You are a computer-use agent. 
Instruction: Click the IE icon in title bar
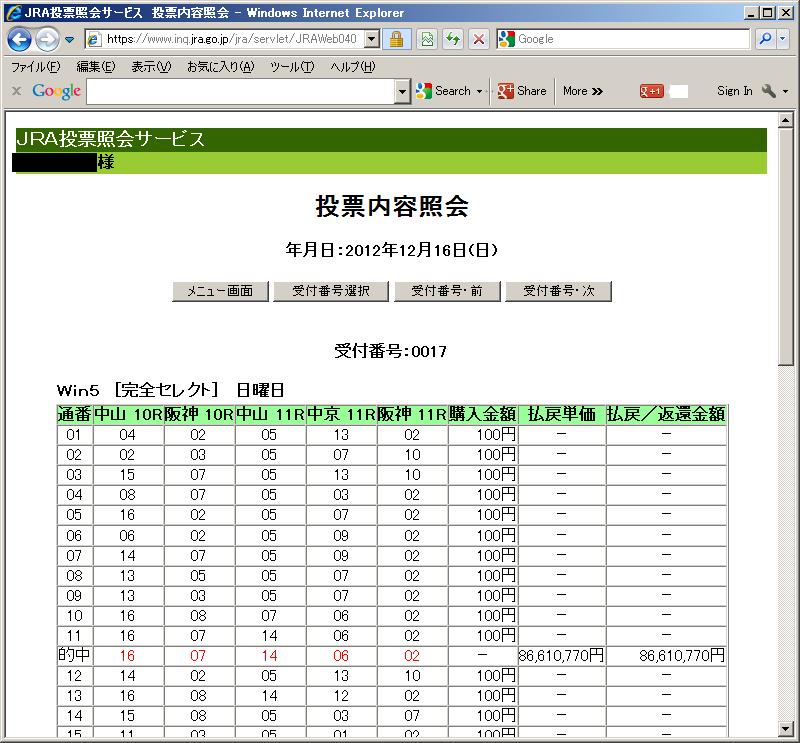[x=13, y=13]
